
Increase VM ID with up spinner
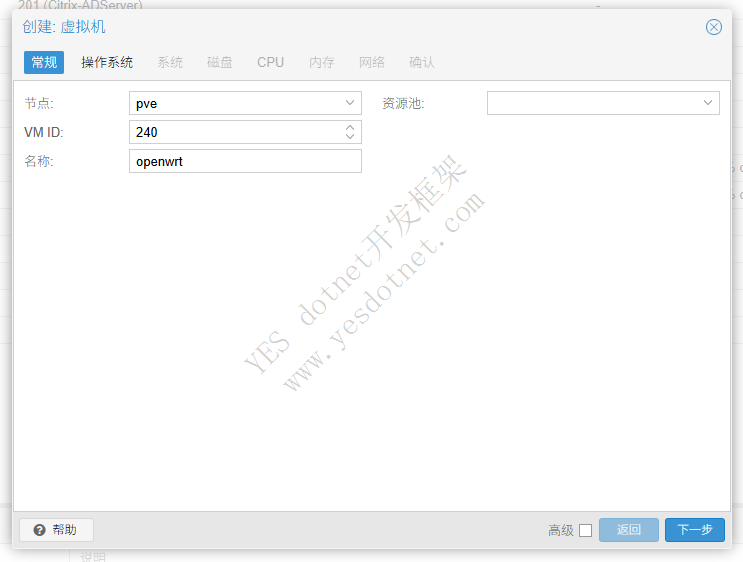click(x=350, y=127)
